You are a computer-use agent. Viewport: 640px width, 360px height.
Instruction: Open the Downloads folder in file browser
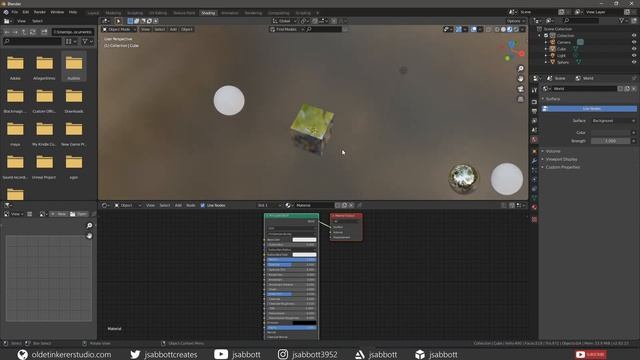(74, 101)
